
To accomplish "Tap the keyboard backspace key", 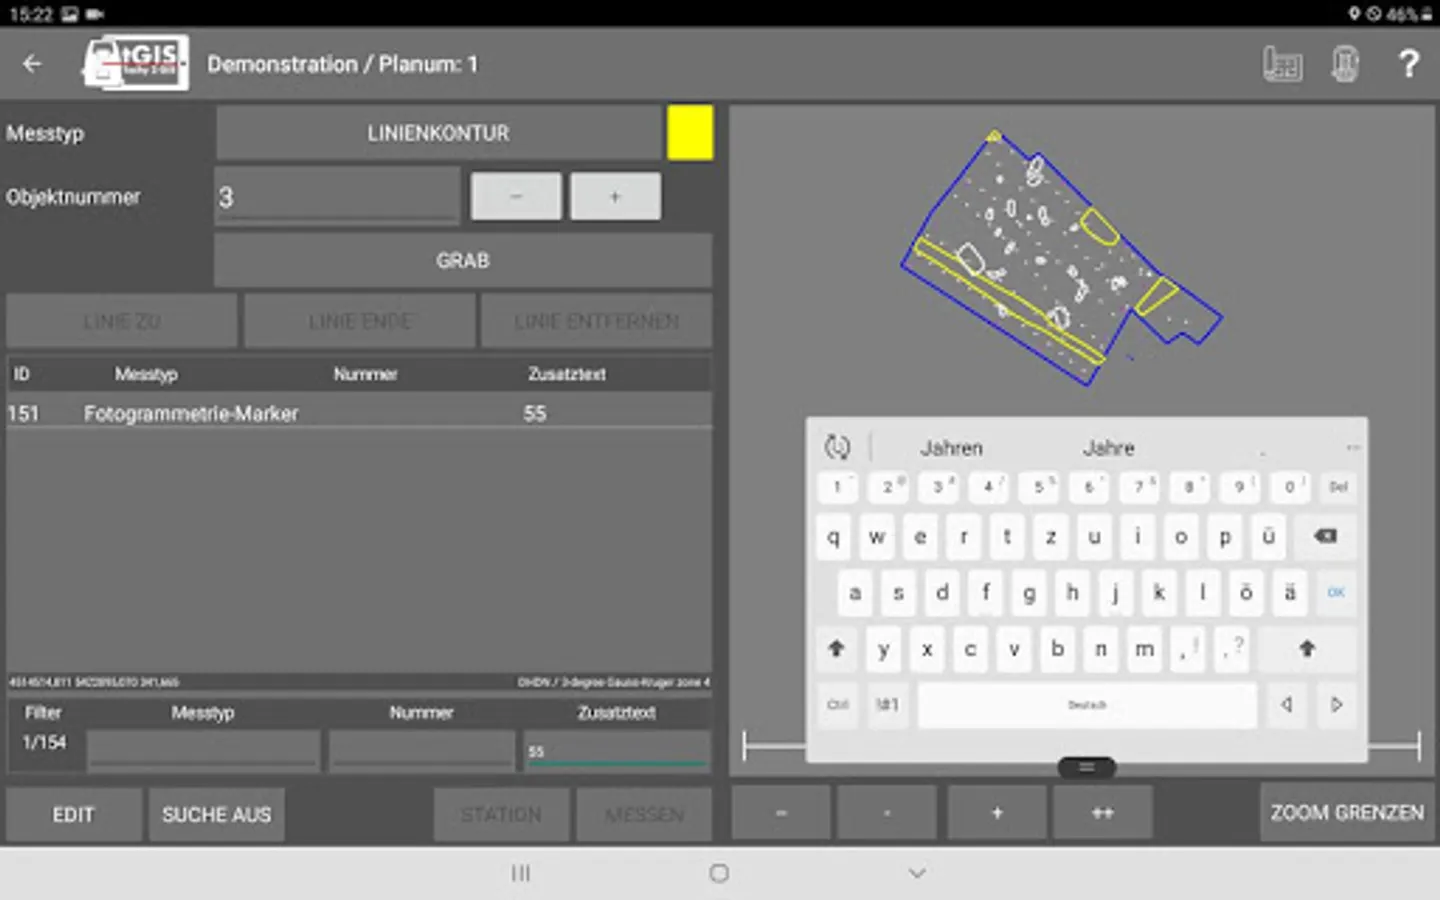I will click(x=1325, y=536).
